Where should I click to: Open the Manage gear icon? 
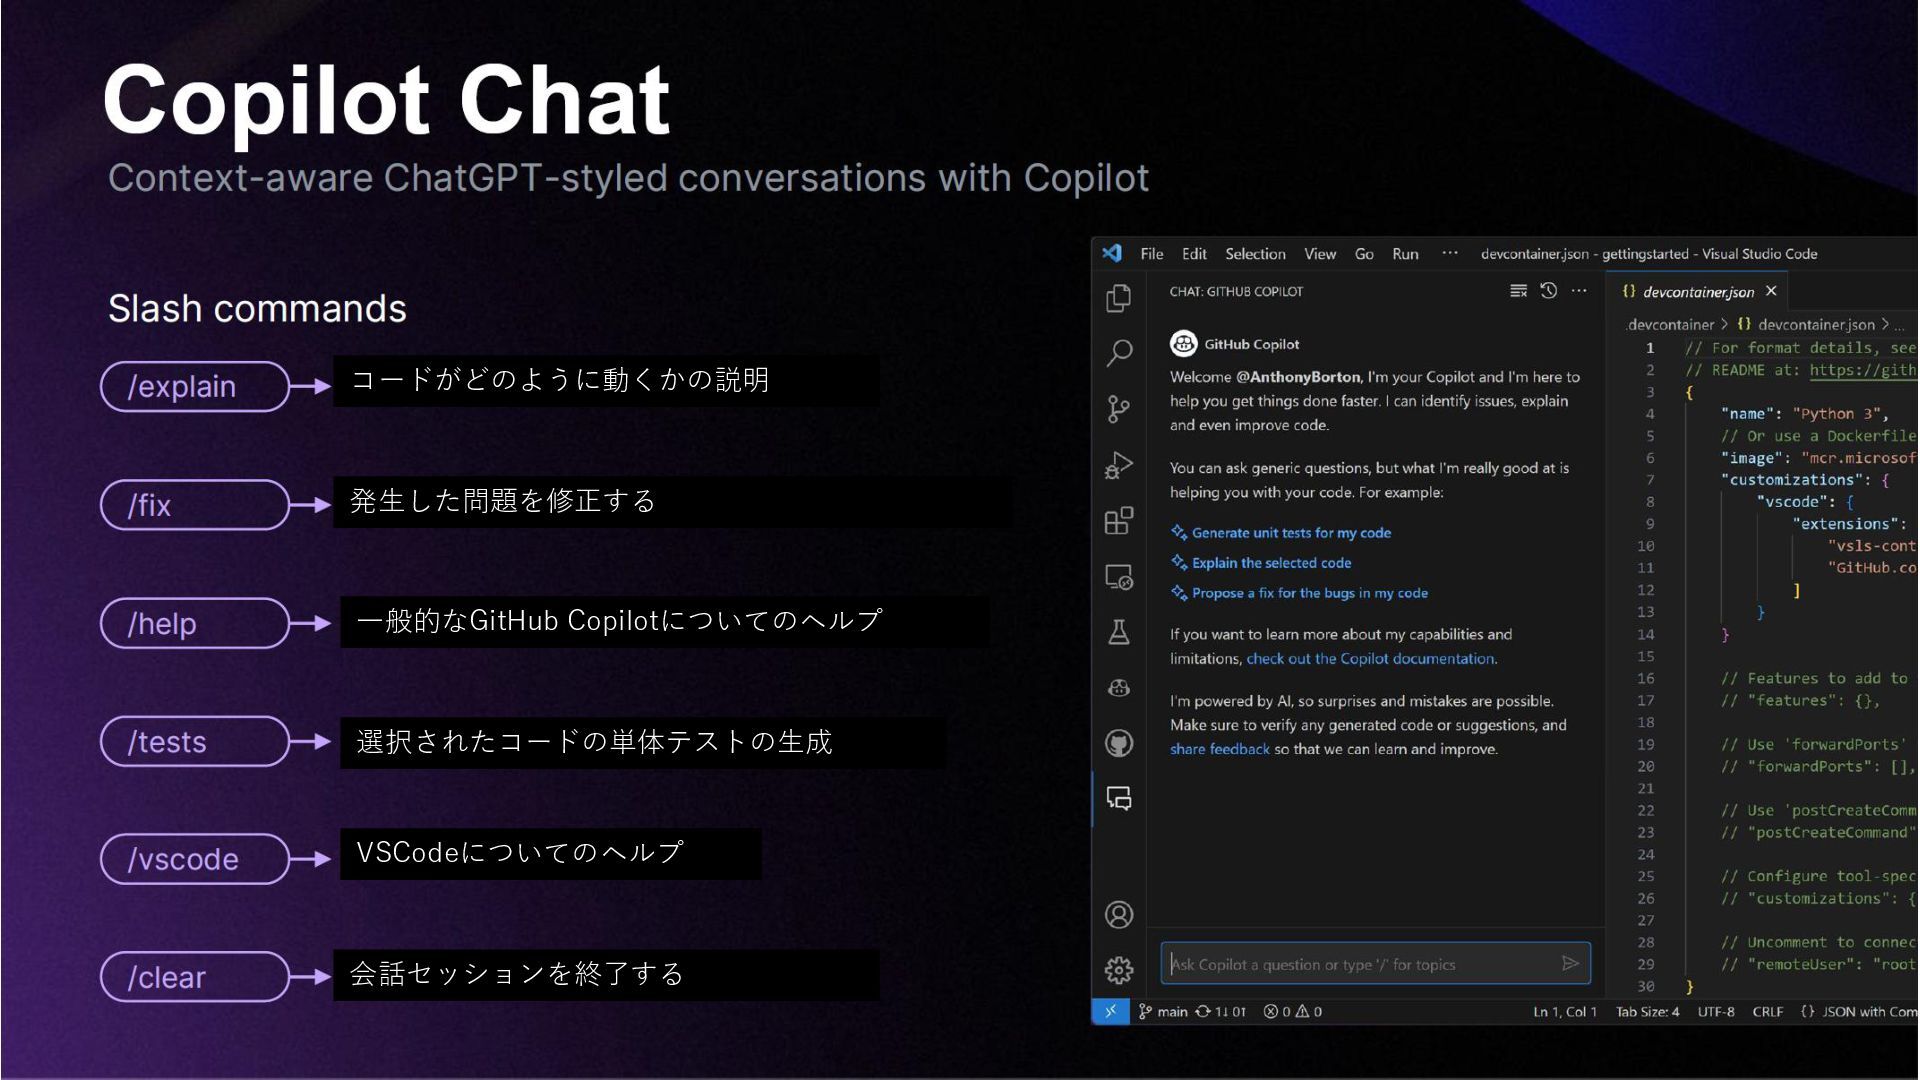point(1119,970)
